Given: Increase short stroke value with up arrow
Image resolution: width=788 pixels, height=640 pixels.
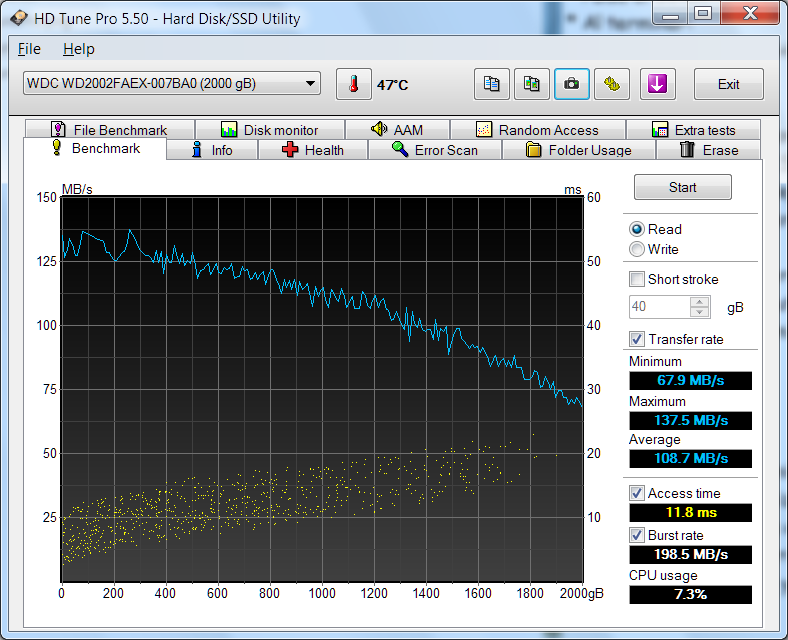Looking at the screenshot, I should pyautogui.click(x=700, y=301).
